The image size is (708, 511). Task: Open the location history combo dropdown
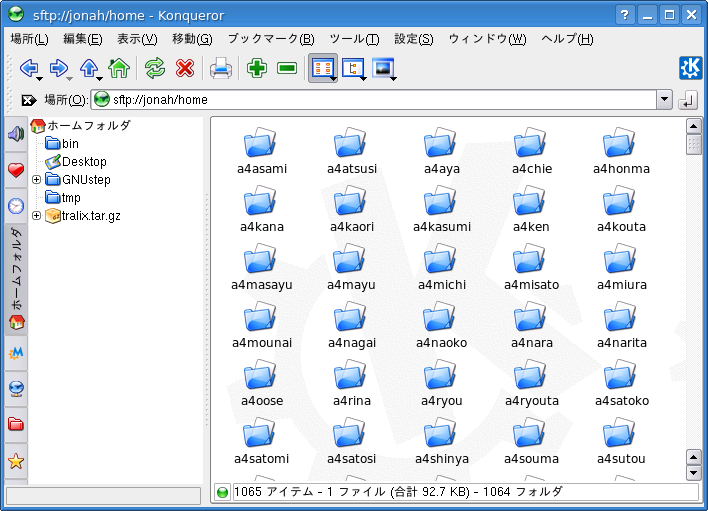click(664, 99)
